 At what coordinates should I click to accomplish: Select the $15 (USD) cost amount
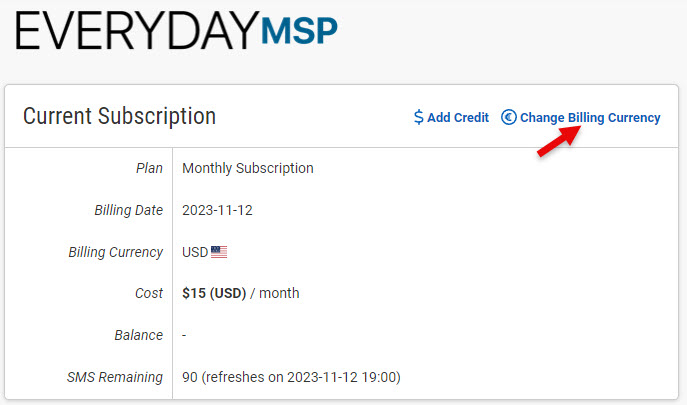pyautogui.click(x=216, y=293)
